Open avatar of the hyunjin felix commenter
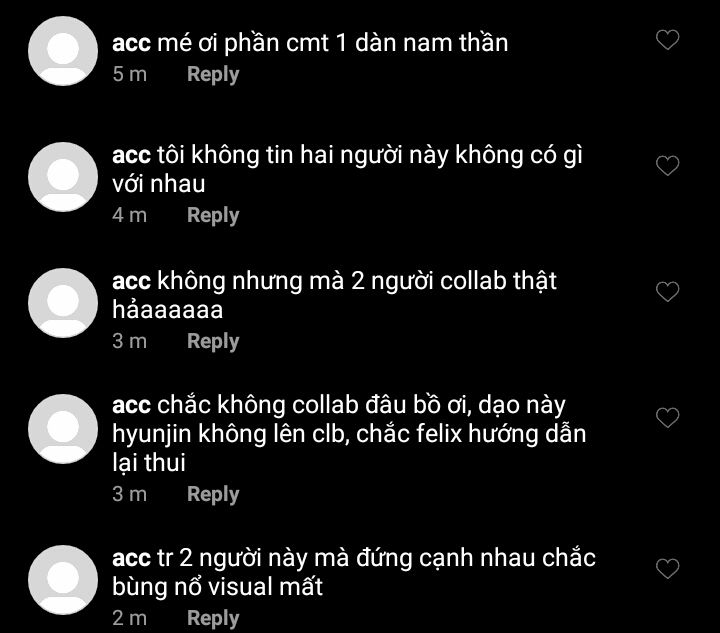The image size is (720, 633). 63,429
